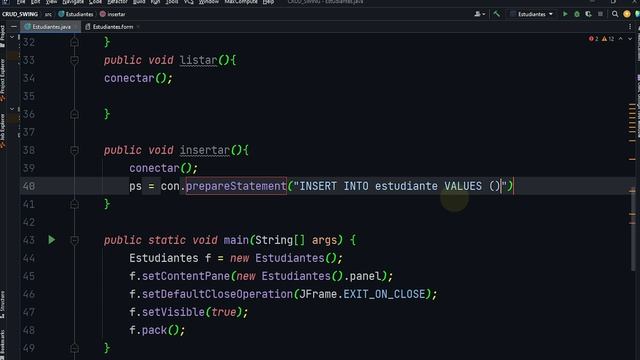Click insertar method in navigation breadcrumb
640x360 pixels.
point(113,14)
